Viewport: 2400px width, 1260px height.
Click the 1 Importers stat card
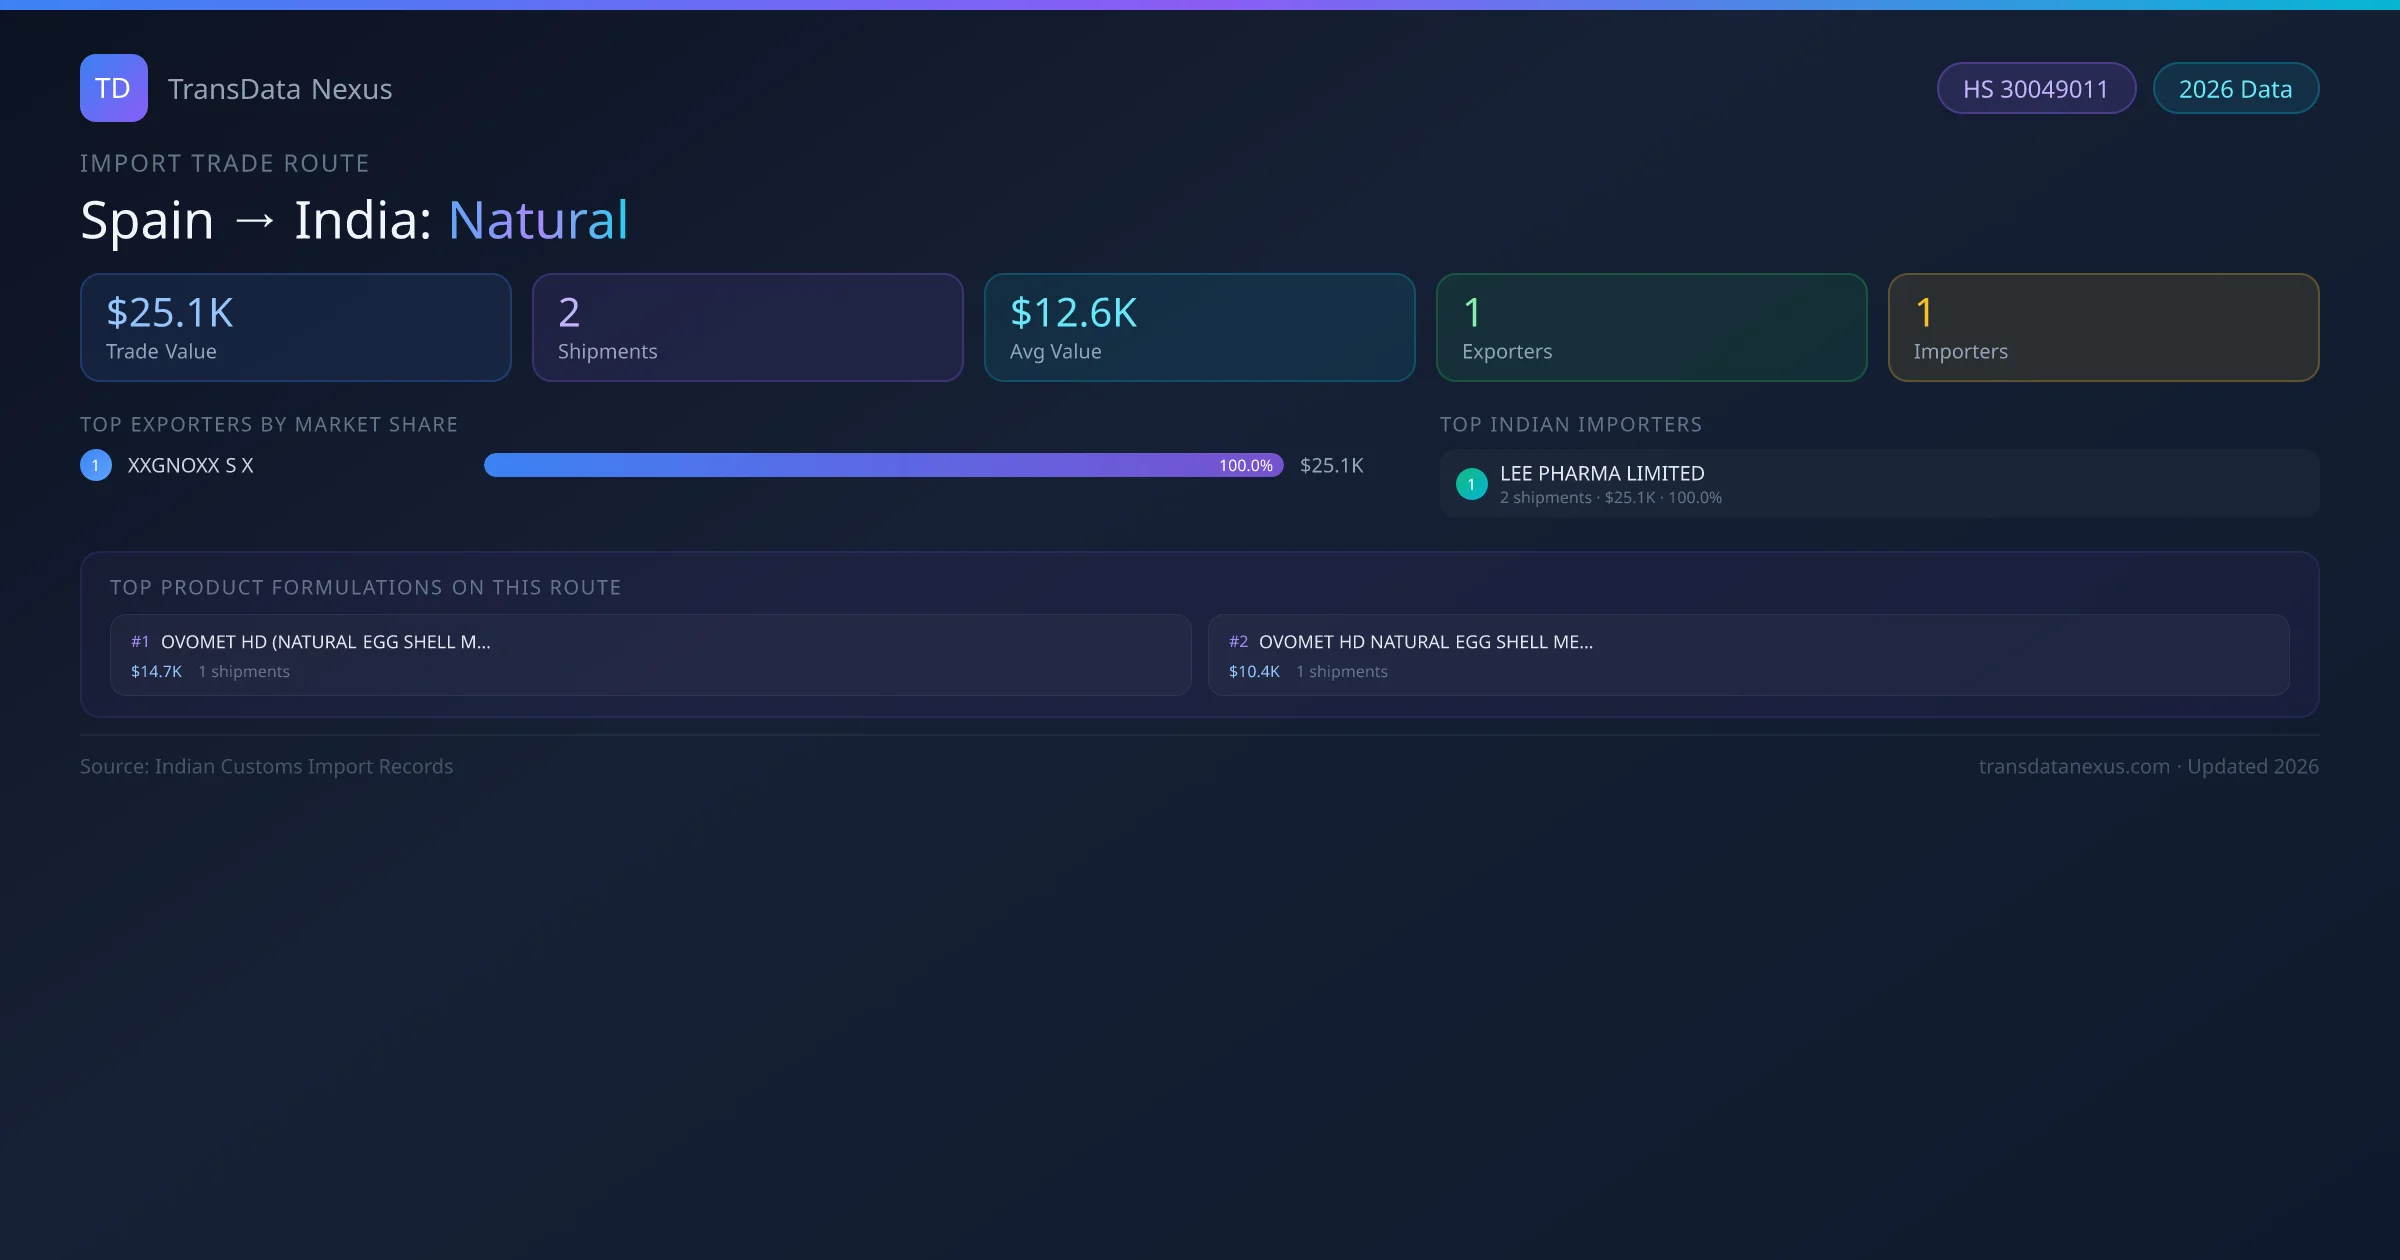click(2103, 328)
